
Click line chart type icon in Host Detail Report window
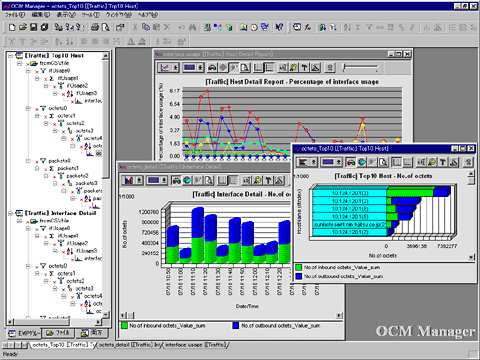(164, 68)
